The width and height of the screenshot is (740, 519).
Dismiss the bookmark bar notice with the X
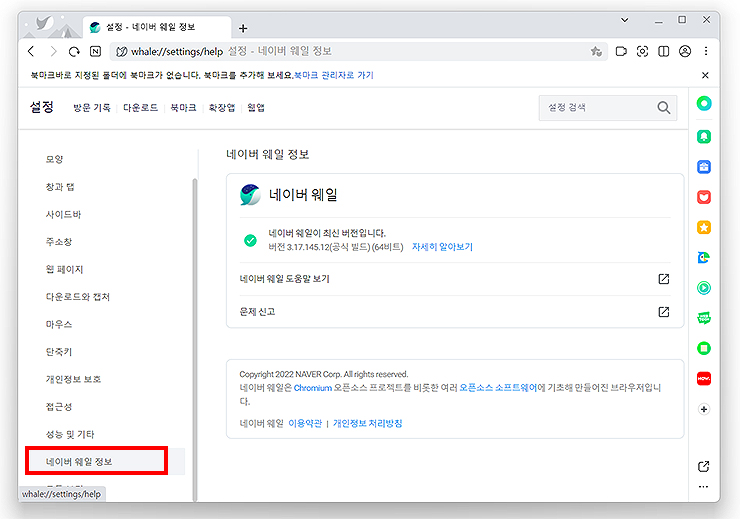705,75
